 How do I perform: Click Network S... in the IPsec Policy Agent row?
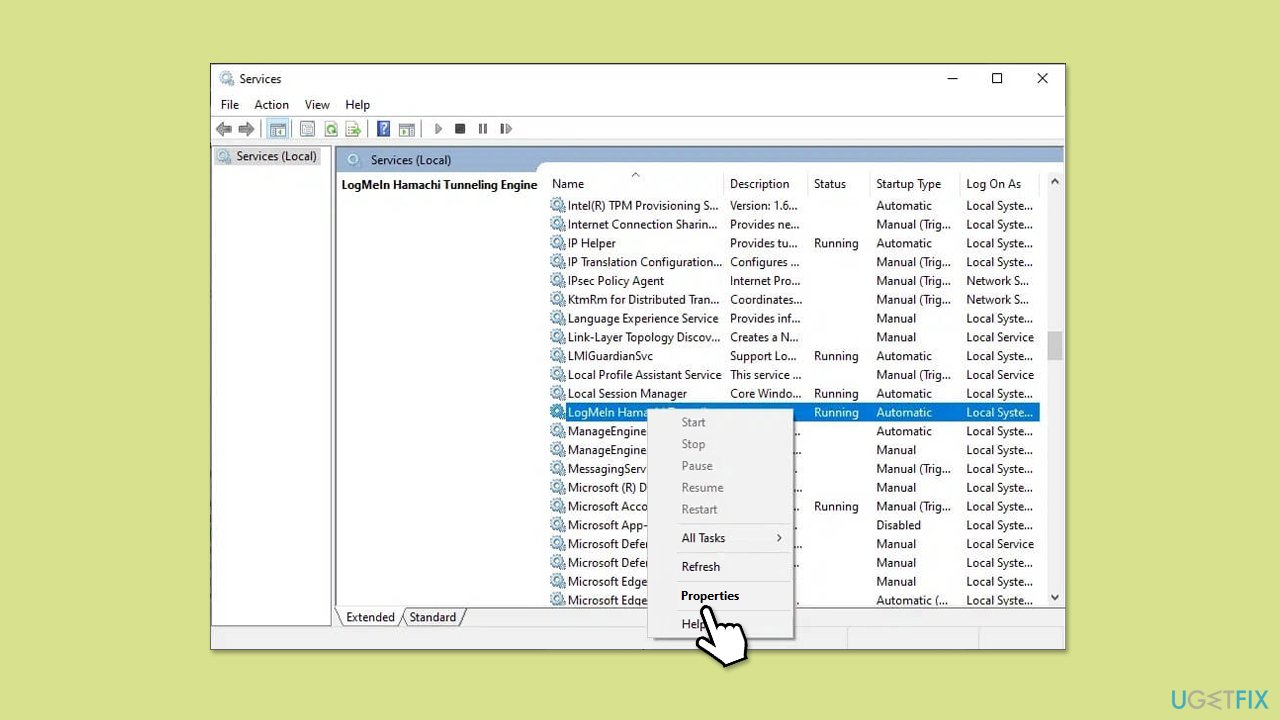pyautogui.click(x=997, y=281)
